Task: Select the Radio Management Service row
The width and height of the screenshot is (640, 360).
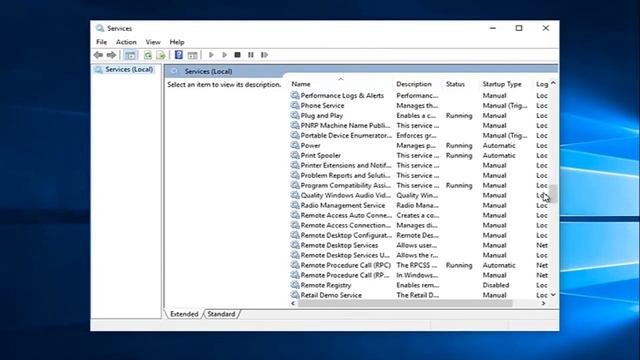Action: (419, 205)
